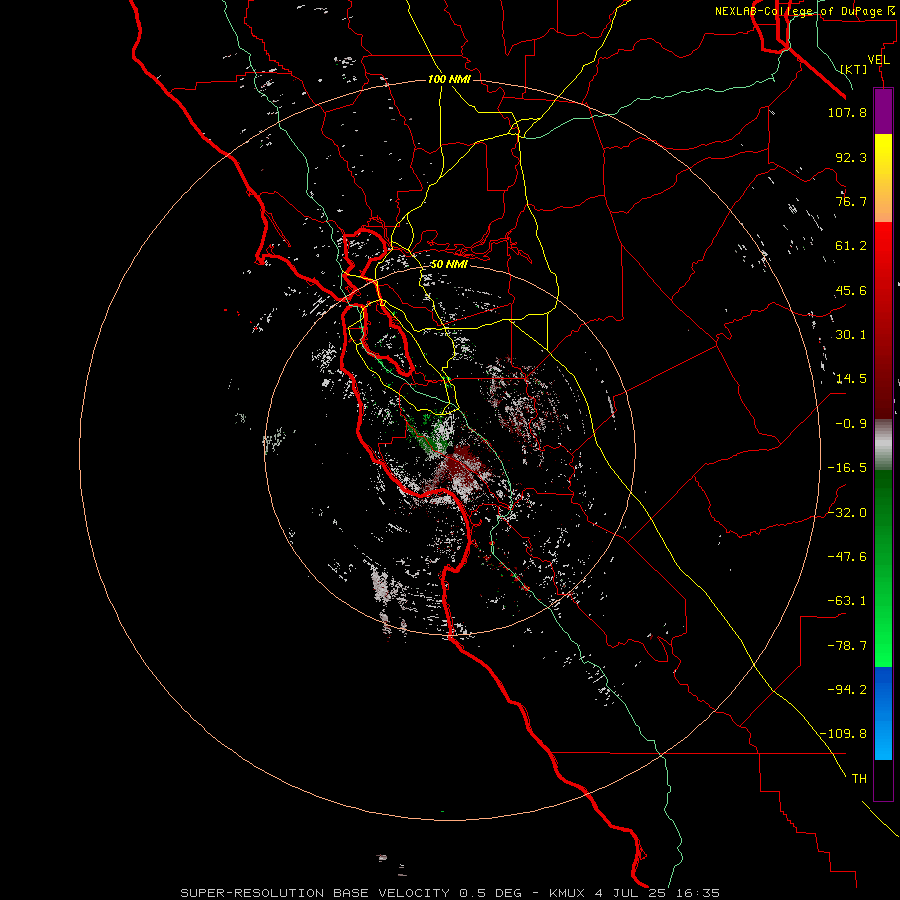This screenshot has width=900, height=900.
Task: Select the 76.7 legend value
Action: coord(851,201)
